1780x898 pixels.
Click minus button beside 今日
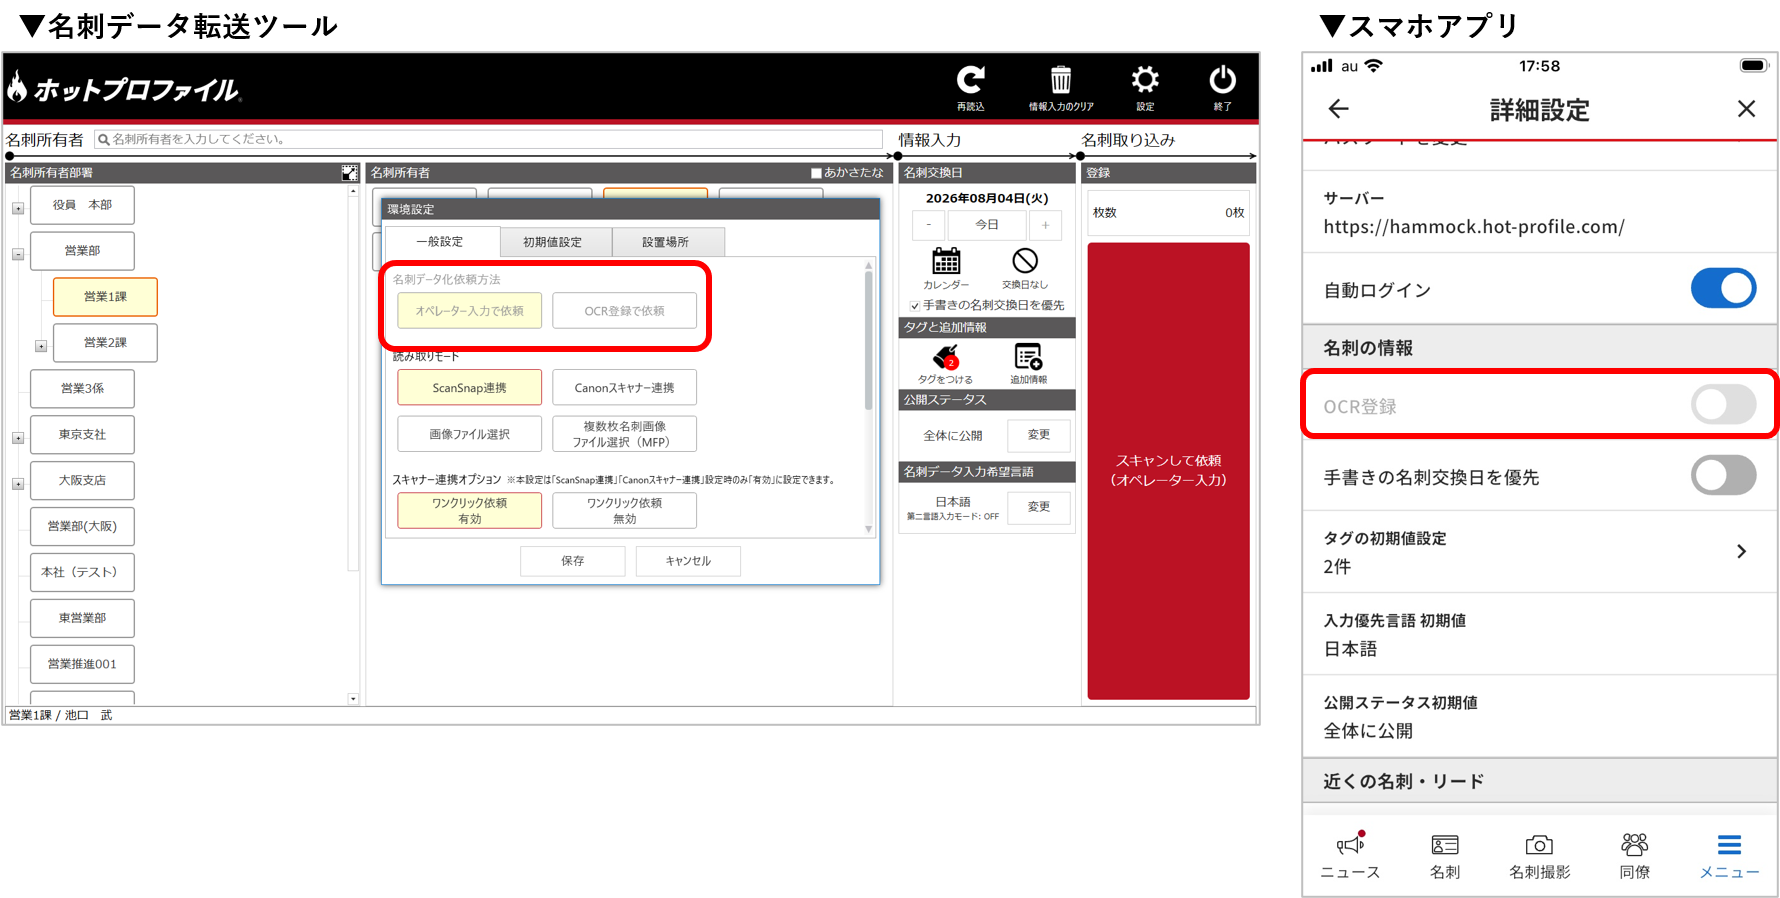pyautogui.click(x=928, y=225)
